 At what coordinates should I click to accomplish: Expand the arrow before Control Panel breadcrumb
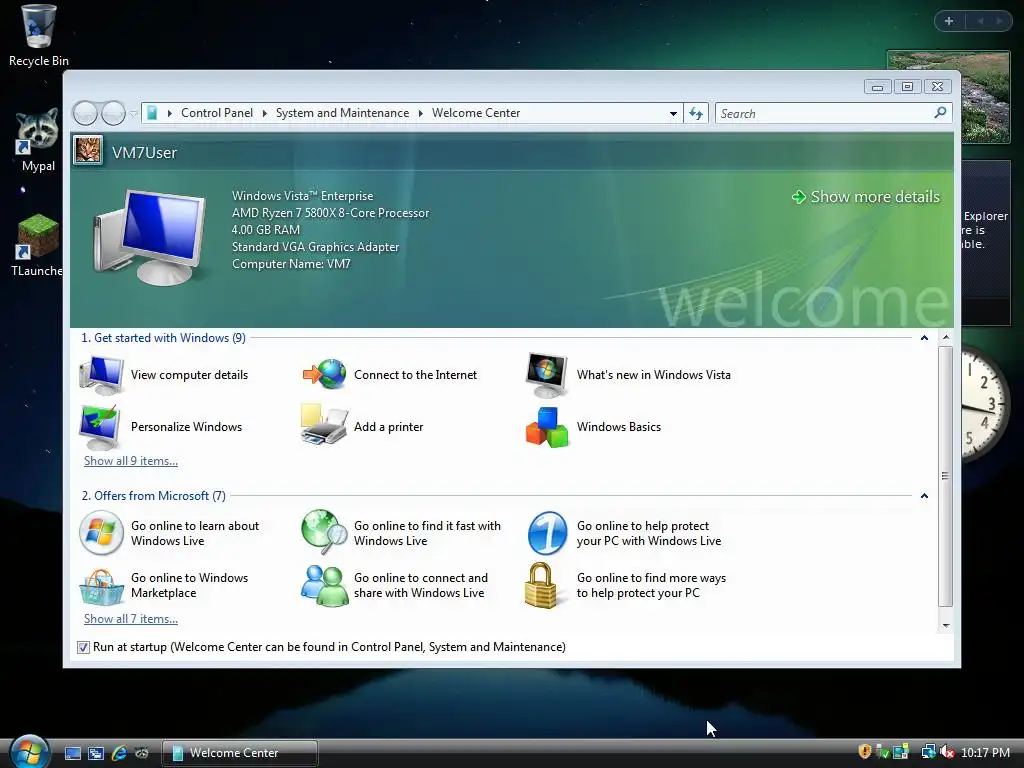[170, 114]
